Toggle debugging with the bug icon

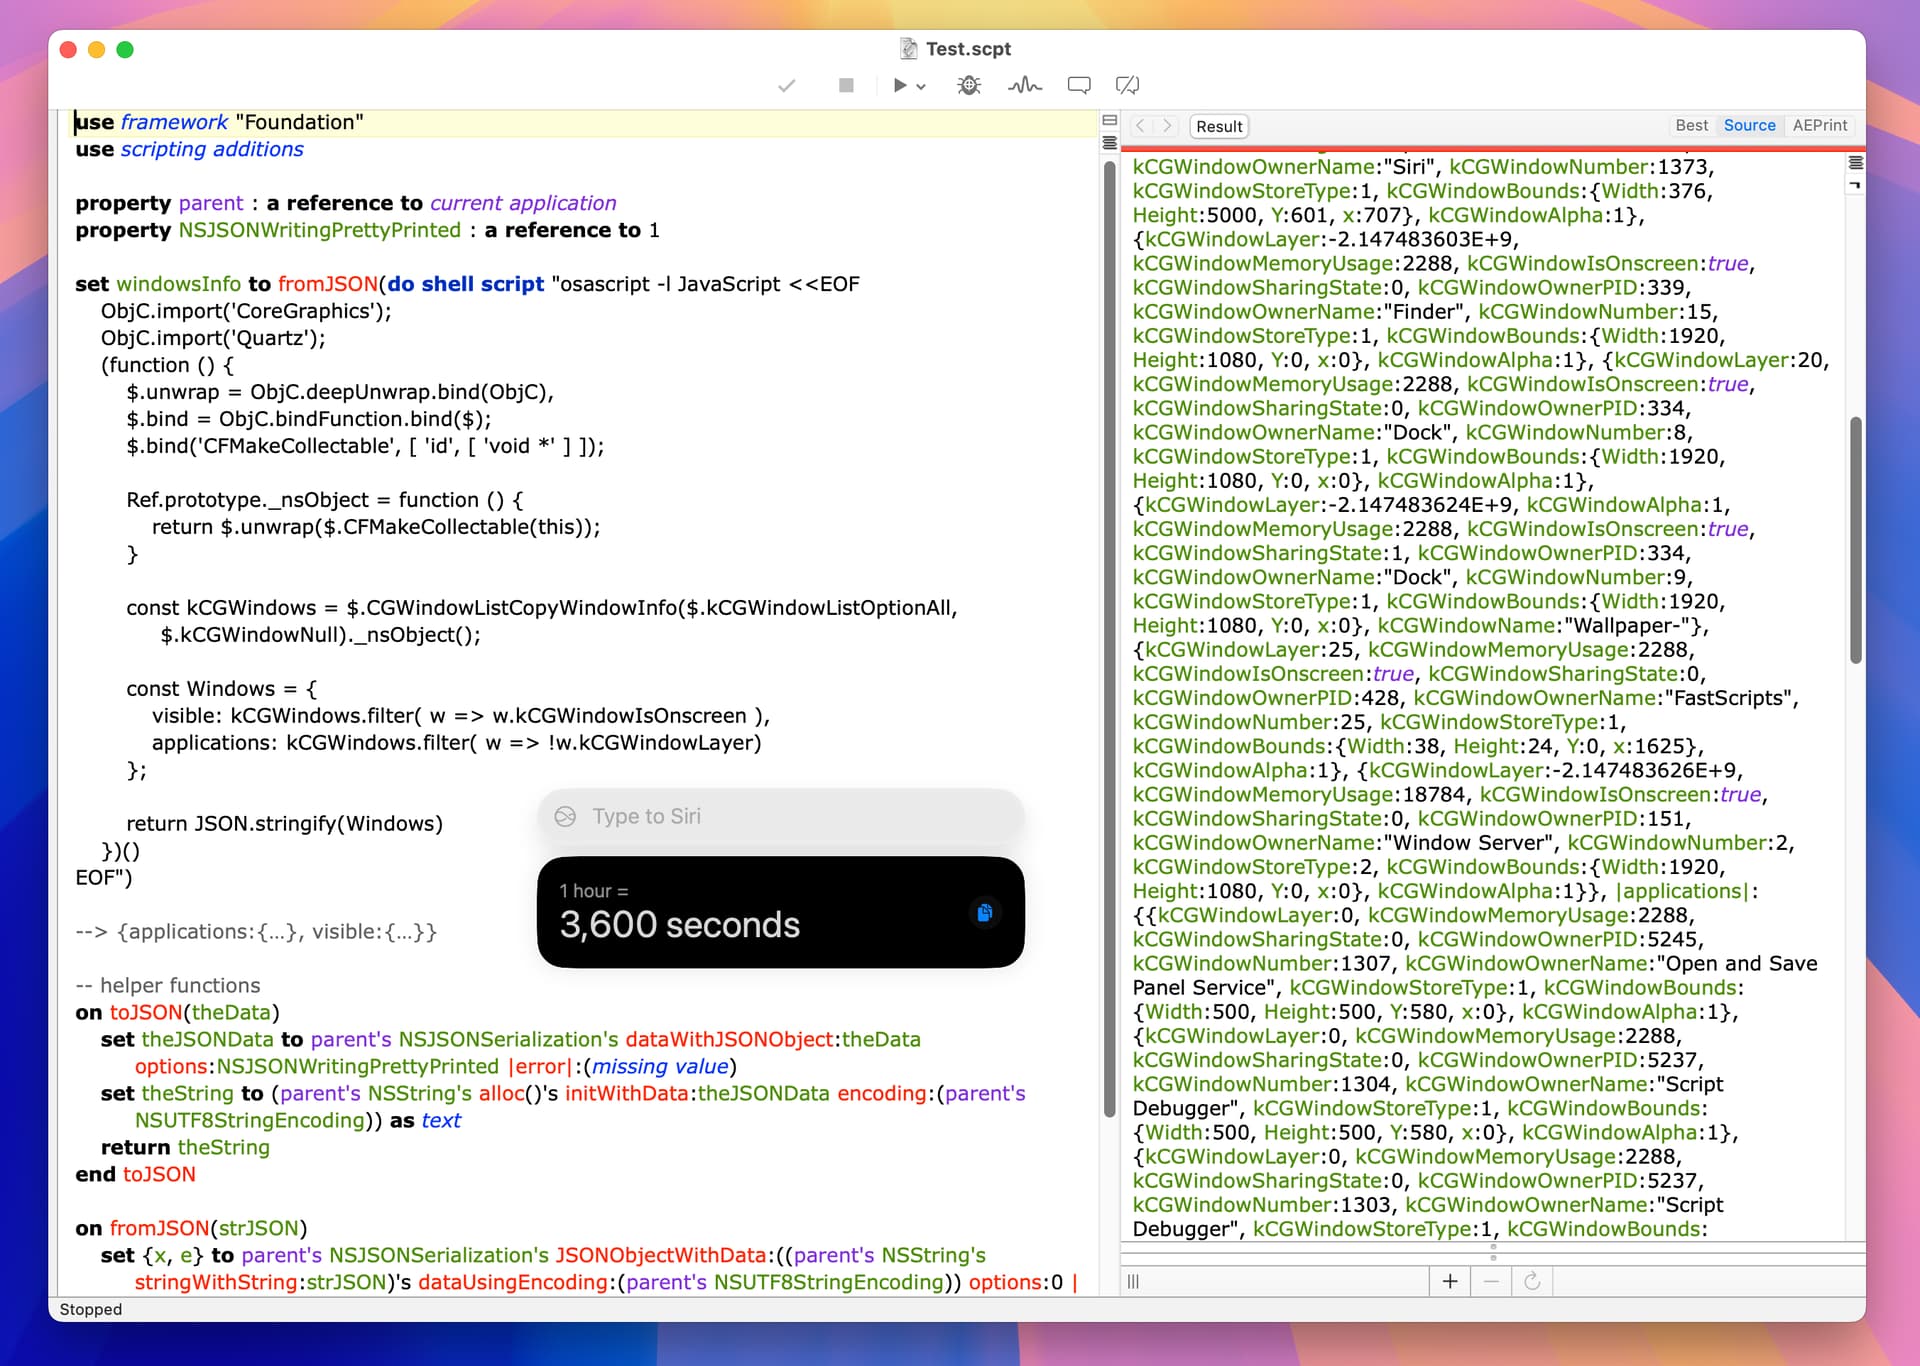(x=968, y=86)
